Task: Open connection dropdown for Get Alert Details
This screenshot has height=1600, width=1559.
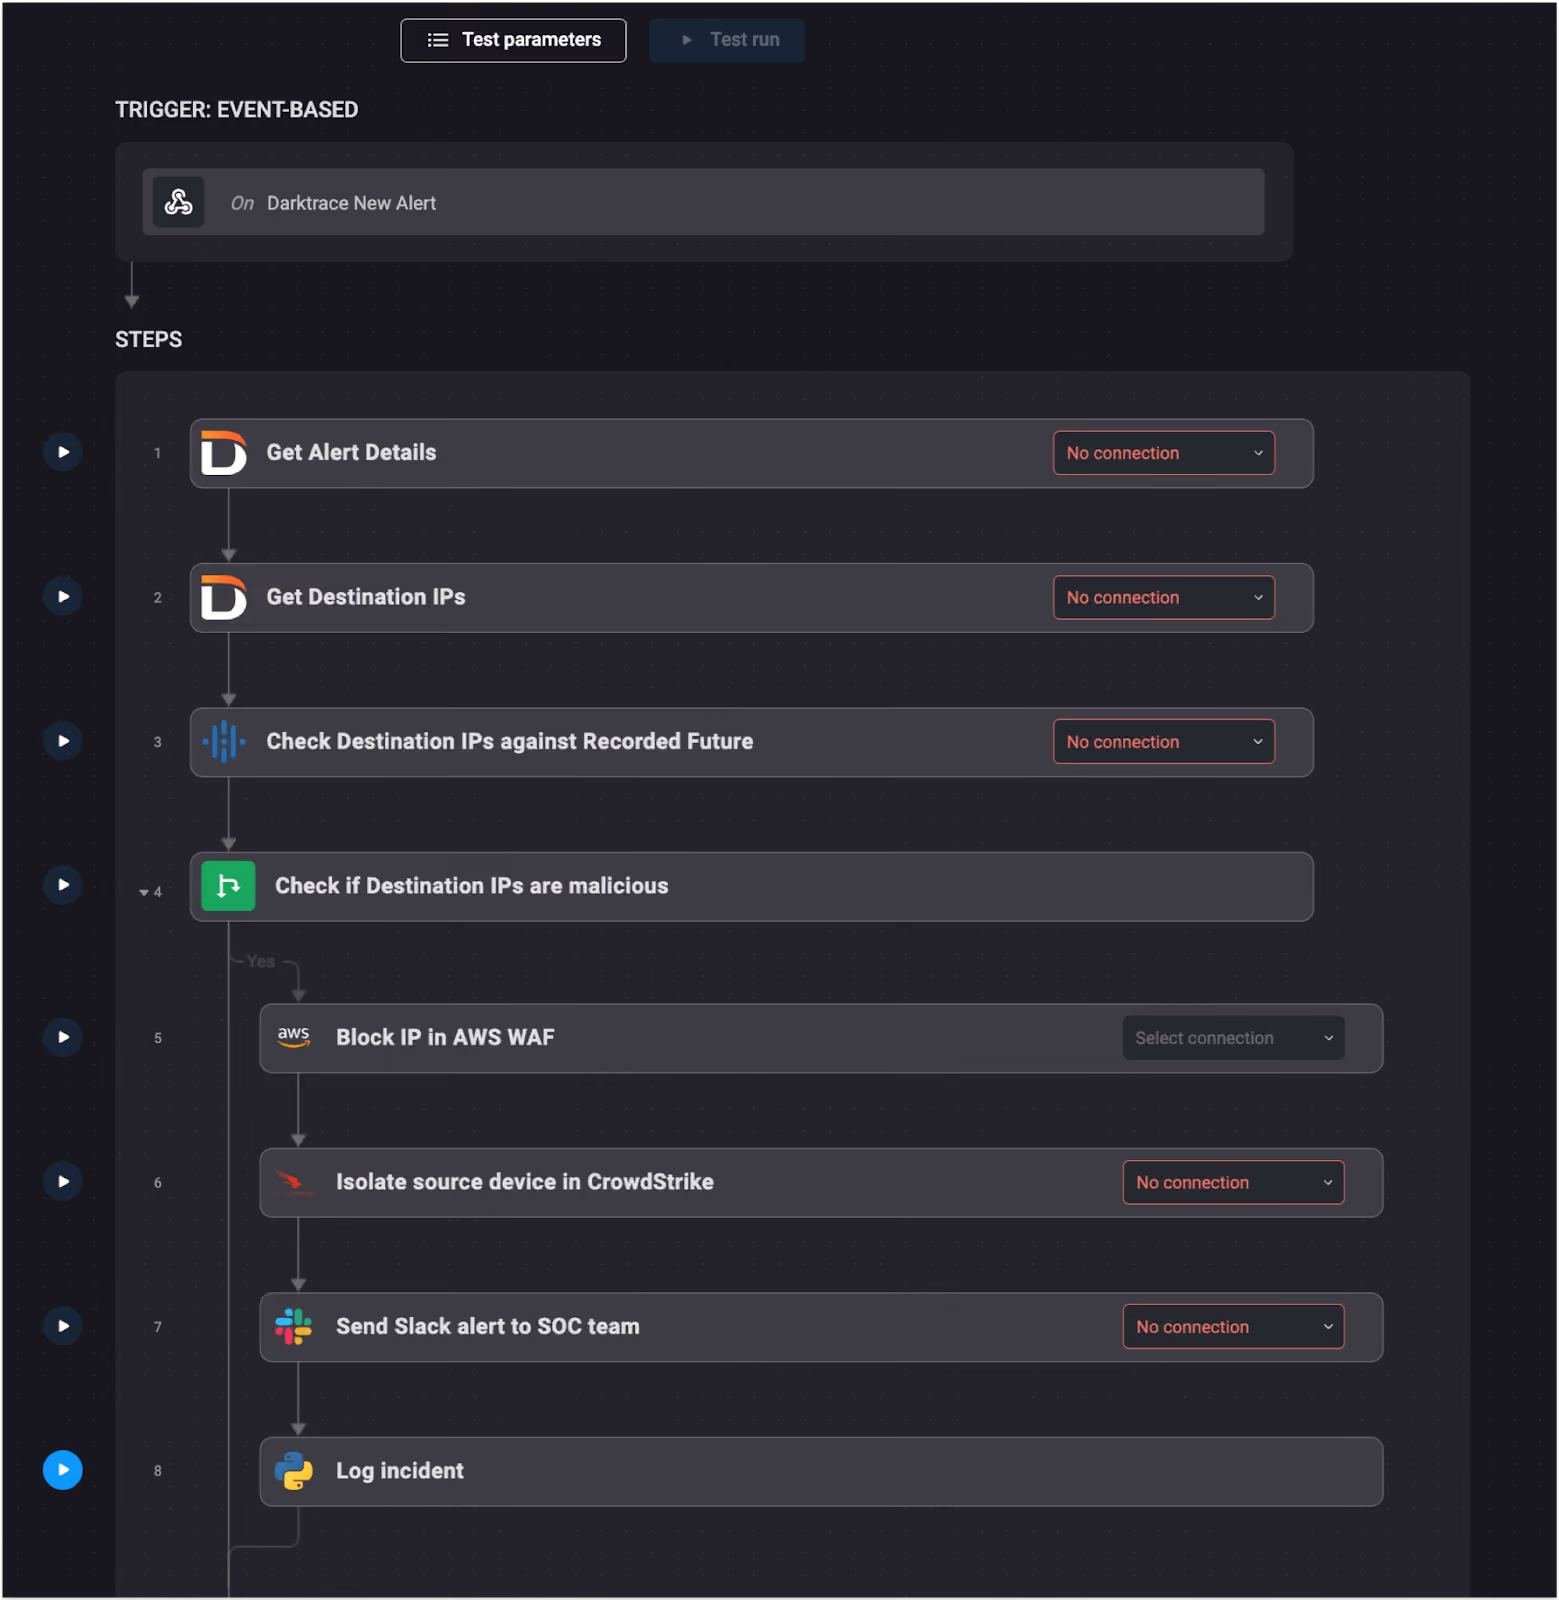Action: click(1164, 453)
